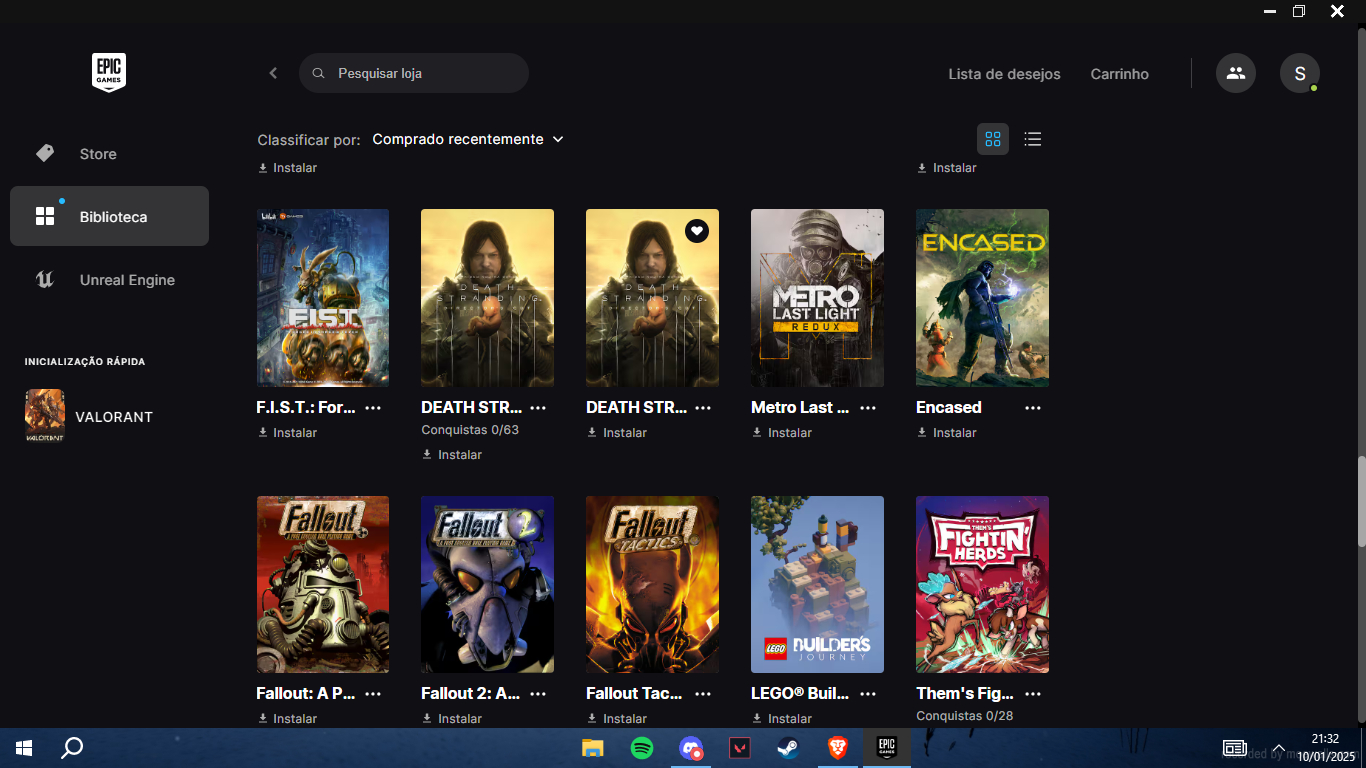Open more options for Fallout 2
This screenshot has height=768, width=1366.
pos(538,694)
